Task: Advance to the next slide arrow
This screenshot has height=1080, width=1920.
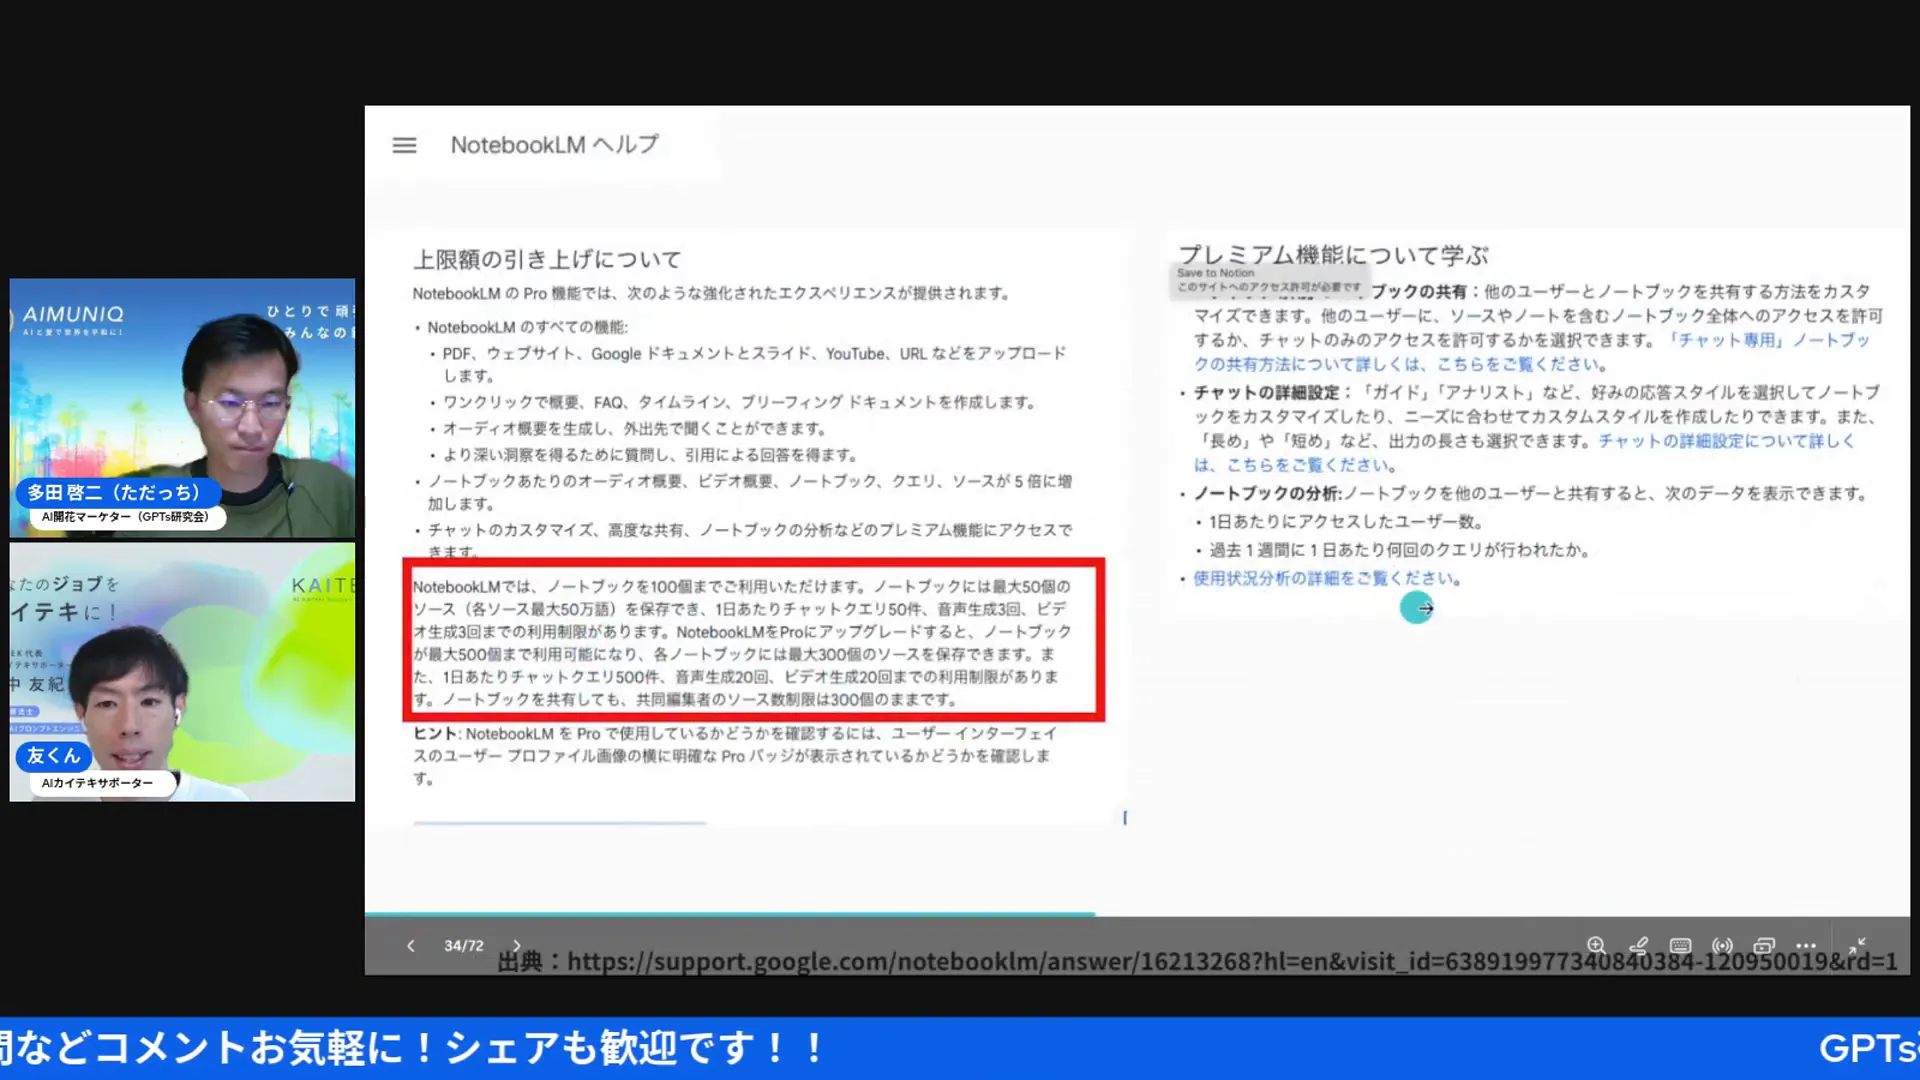Action: [516, 945]
